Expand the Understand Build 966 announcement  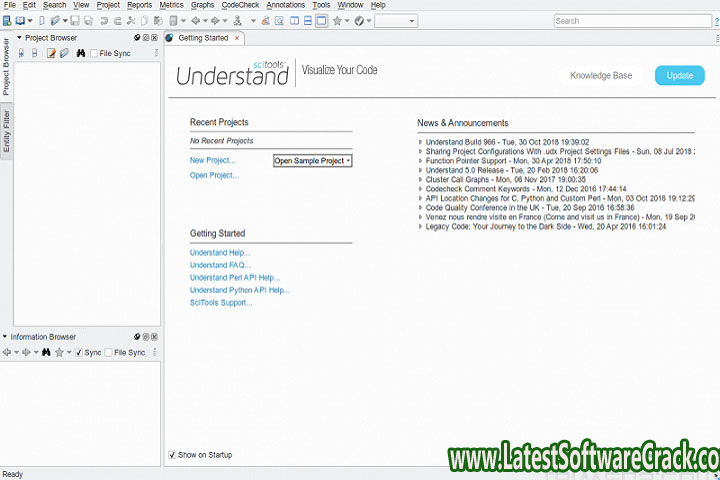421,142
